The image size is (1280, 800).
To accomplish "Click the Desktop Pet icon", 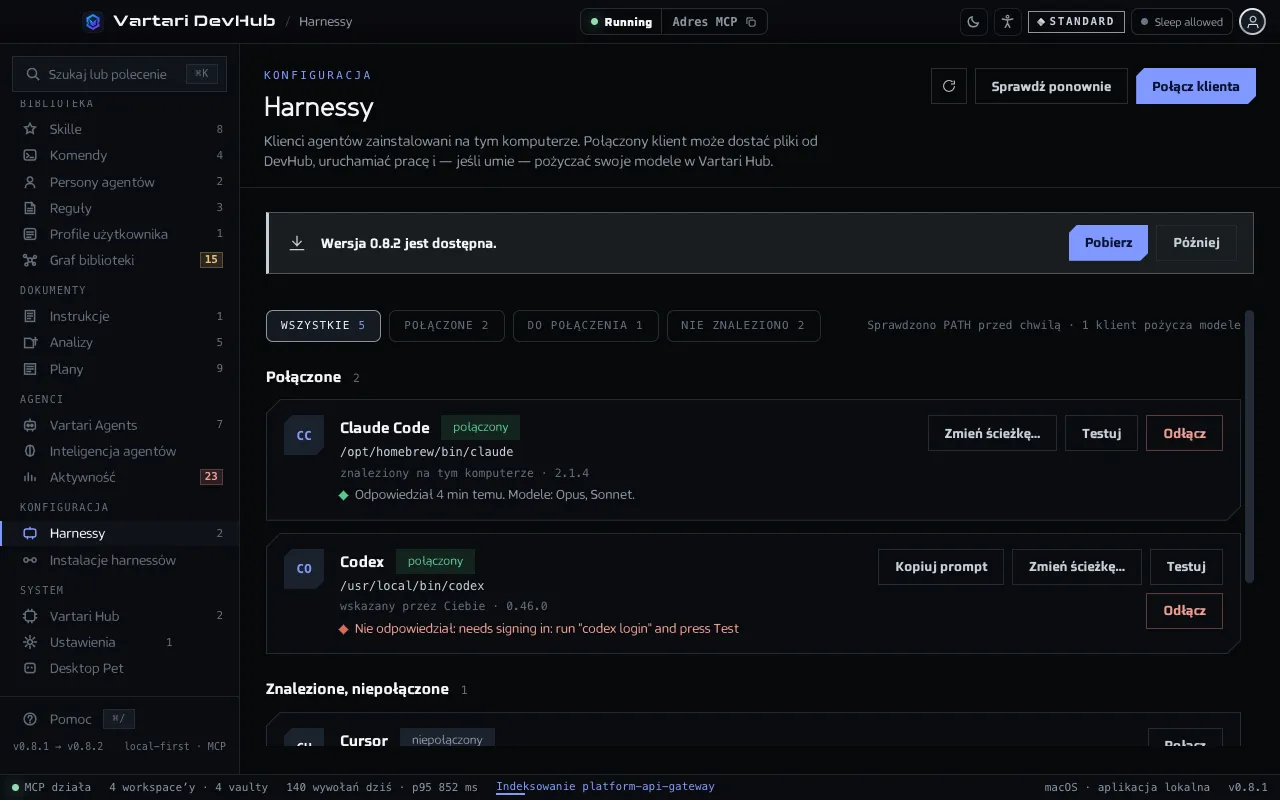I will tap(30, 668).
